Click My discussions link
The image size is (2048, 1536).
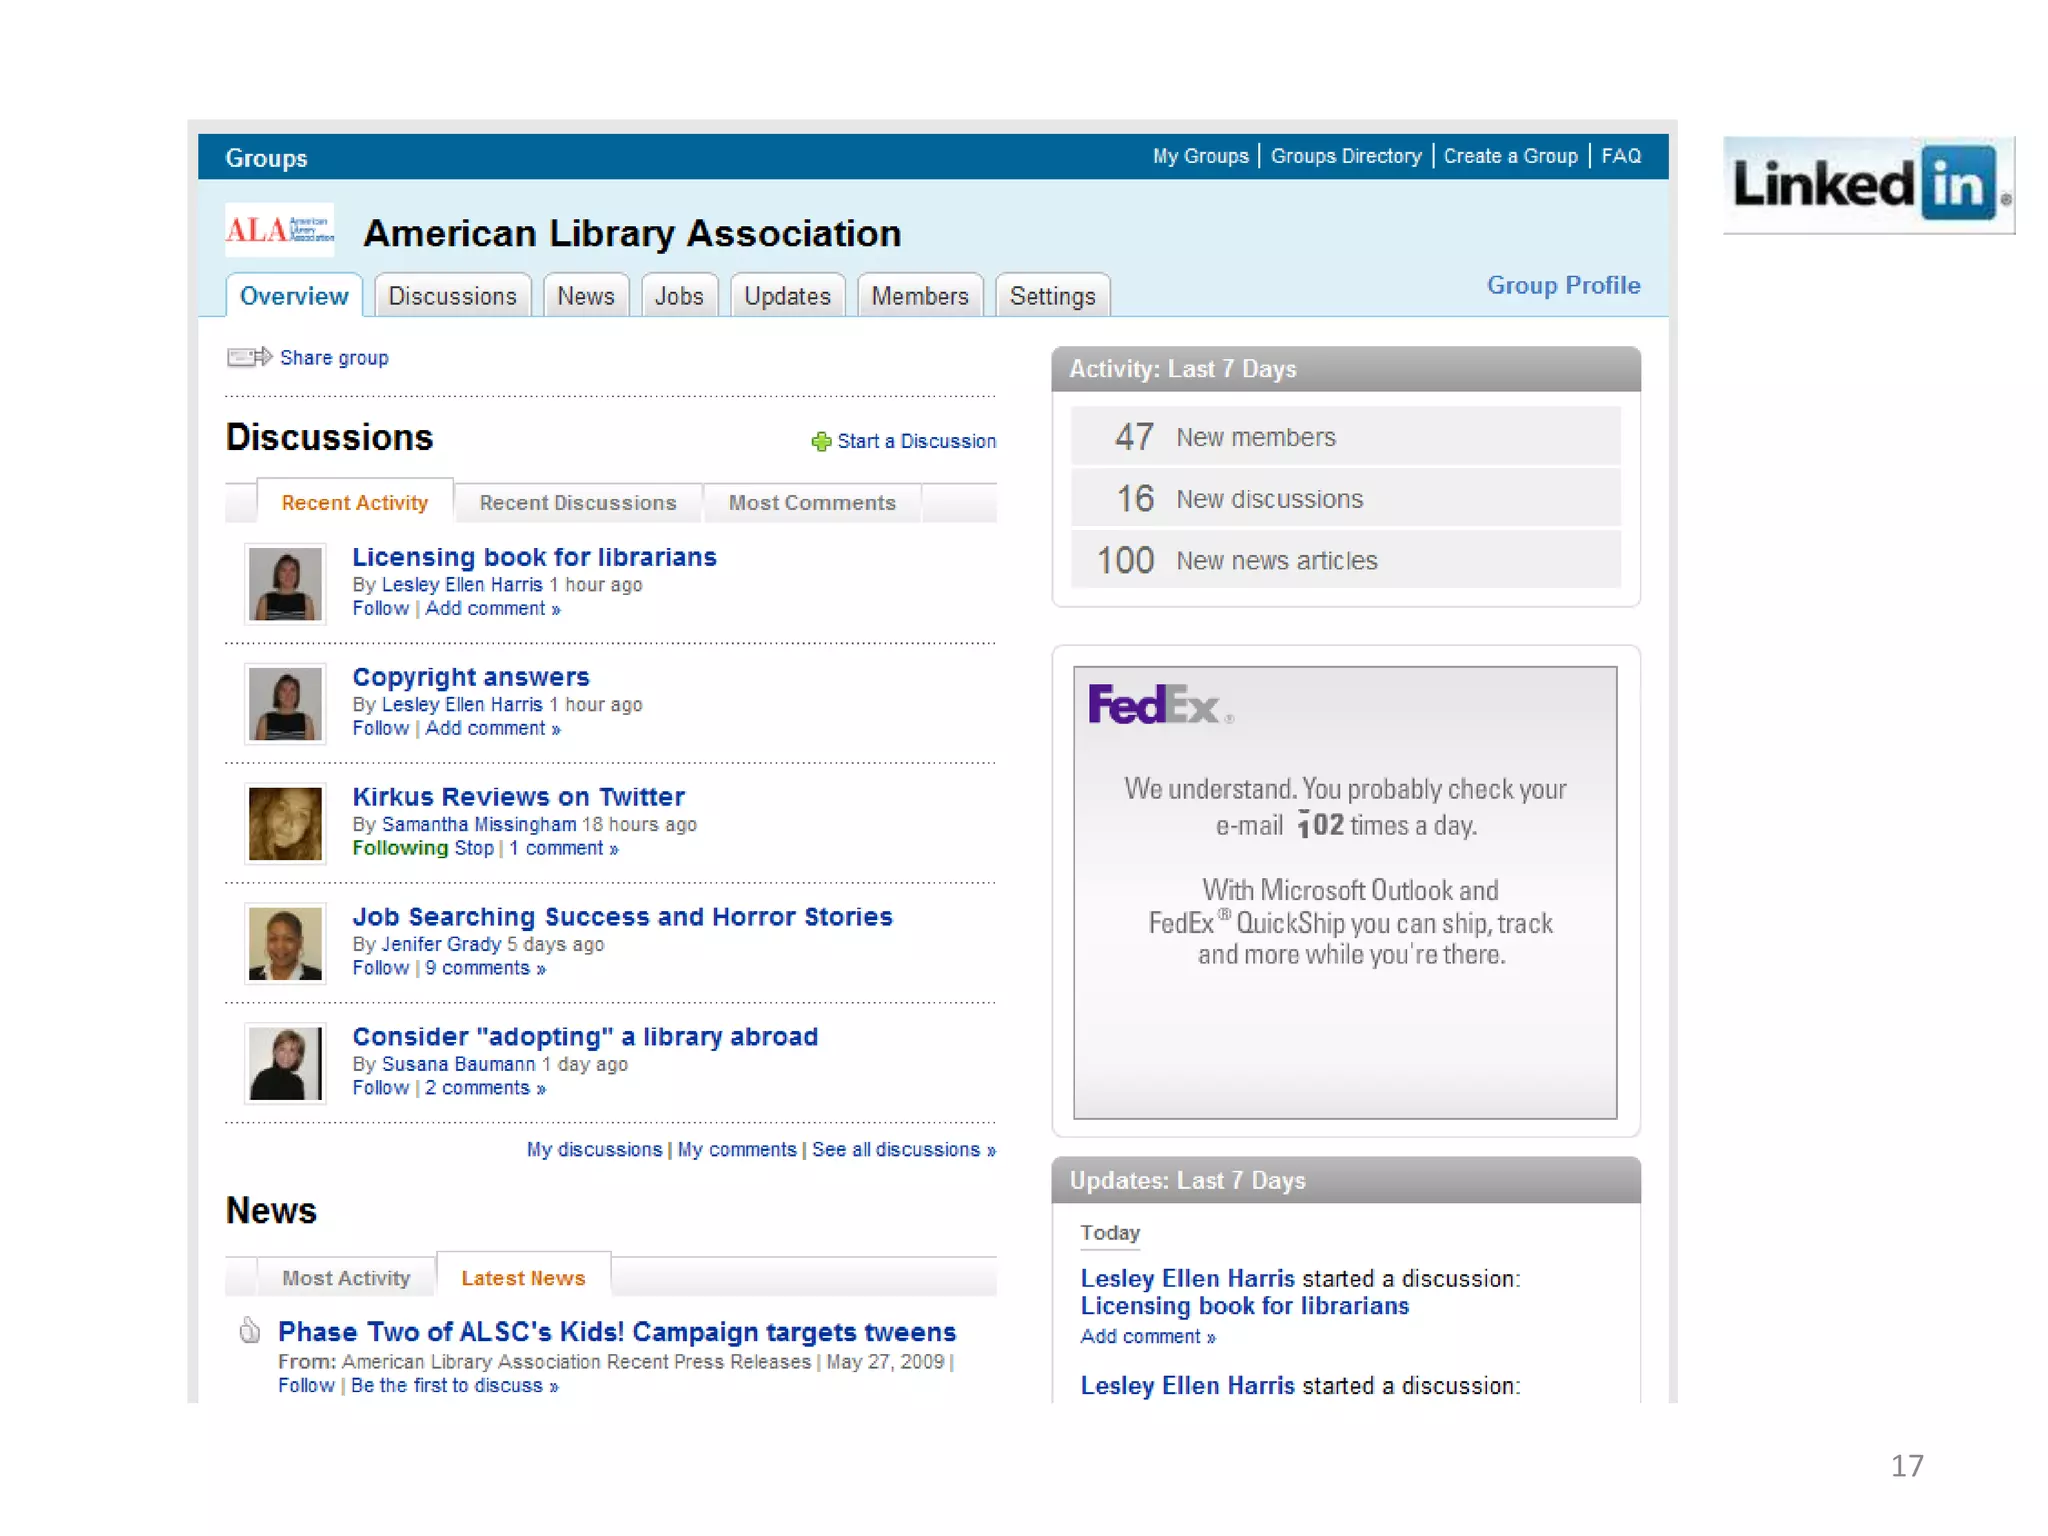[594, 1150]
